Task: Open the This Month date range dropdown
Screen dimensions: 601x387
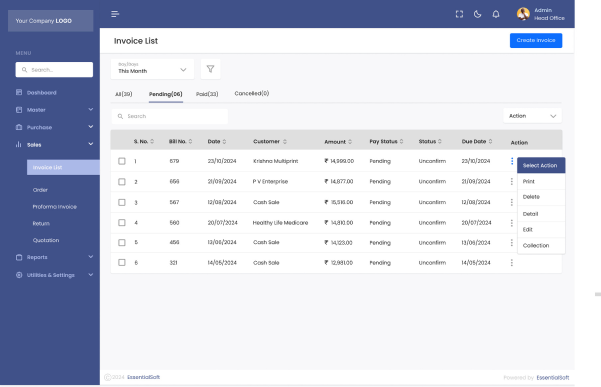Action: click(x=153, y=69)
